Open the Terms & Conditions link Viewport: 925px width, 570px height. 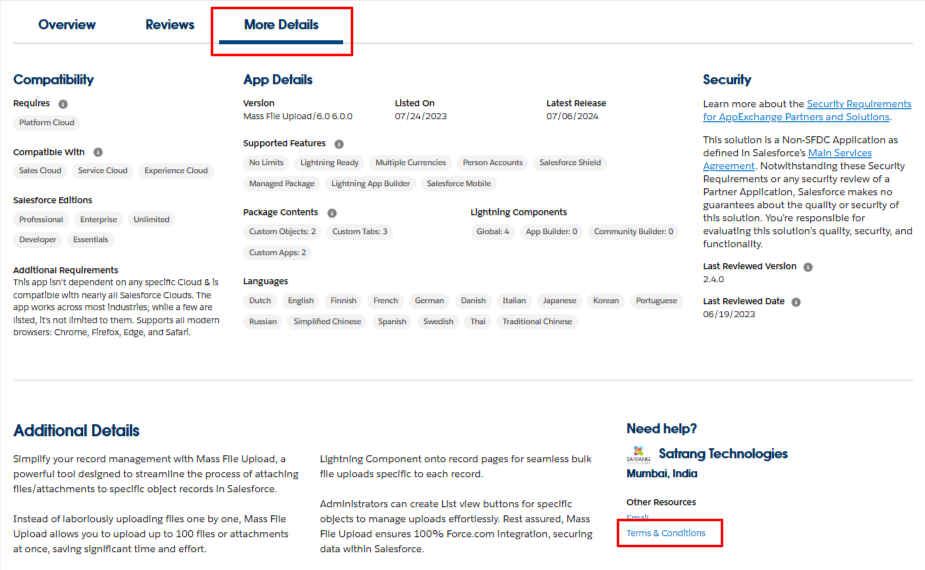tap(665, 533)
